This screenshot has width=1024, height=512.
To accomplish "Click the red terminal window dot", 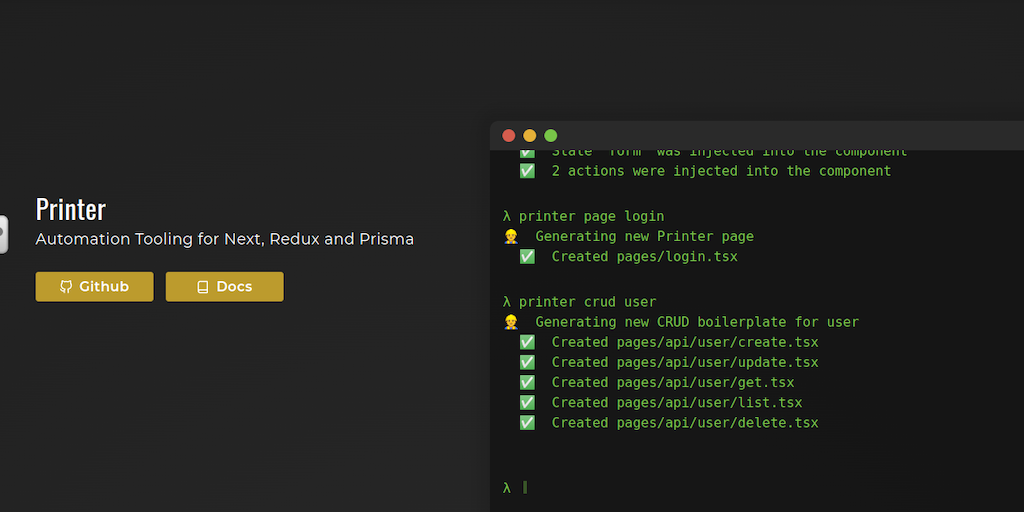I will tap(509, 136).
